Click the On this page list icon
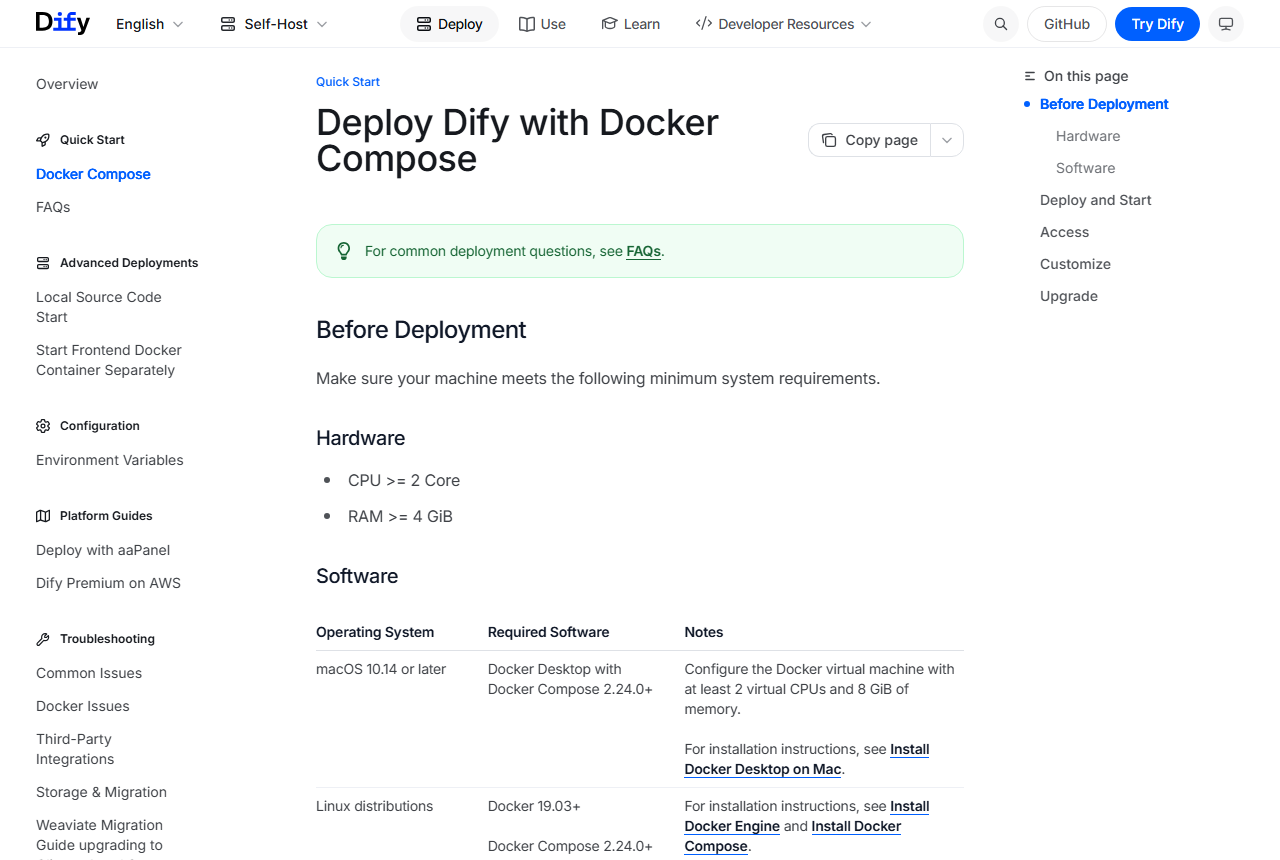Screen dimensions: 1280x860 click(1030, 76)
